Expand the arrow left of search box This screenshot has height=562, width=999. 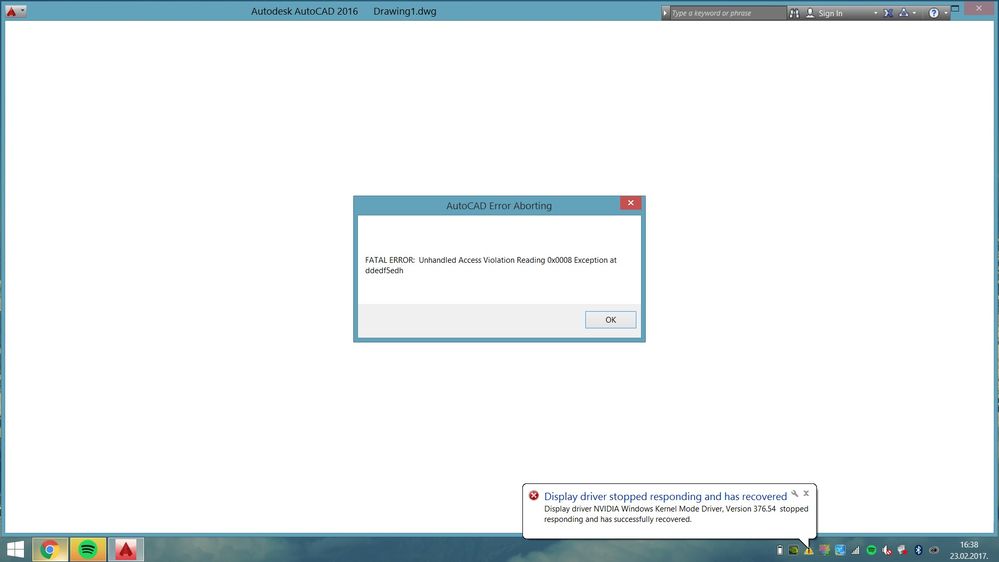pyautogui.click(x=665, y=13)
